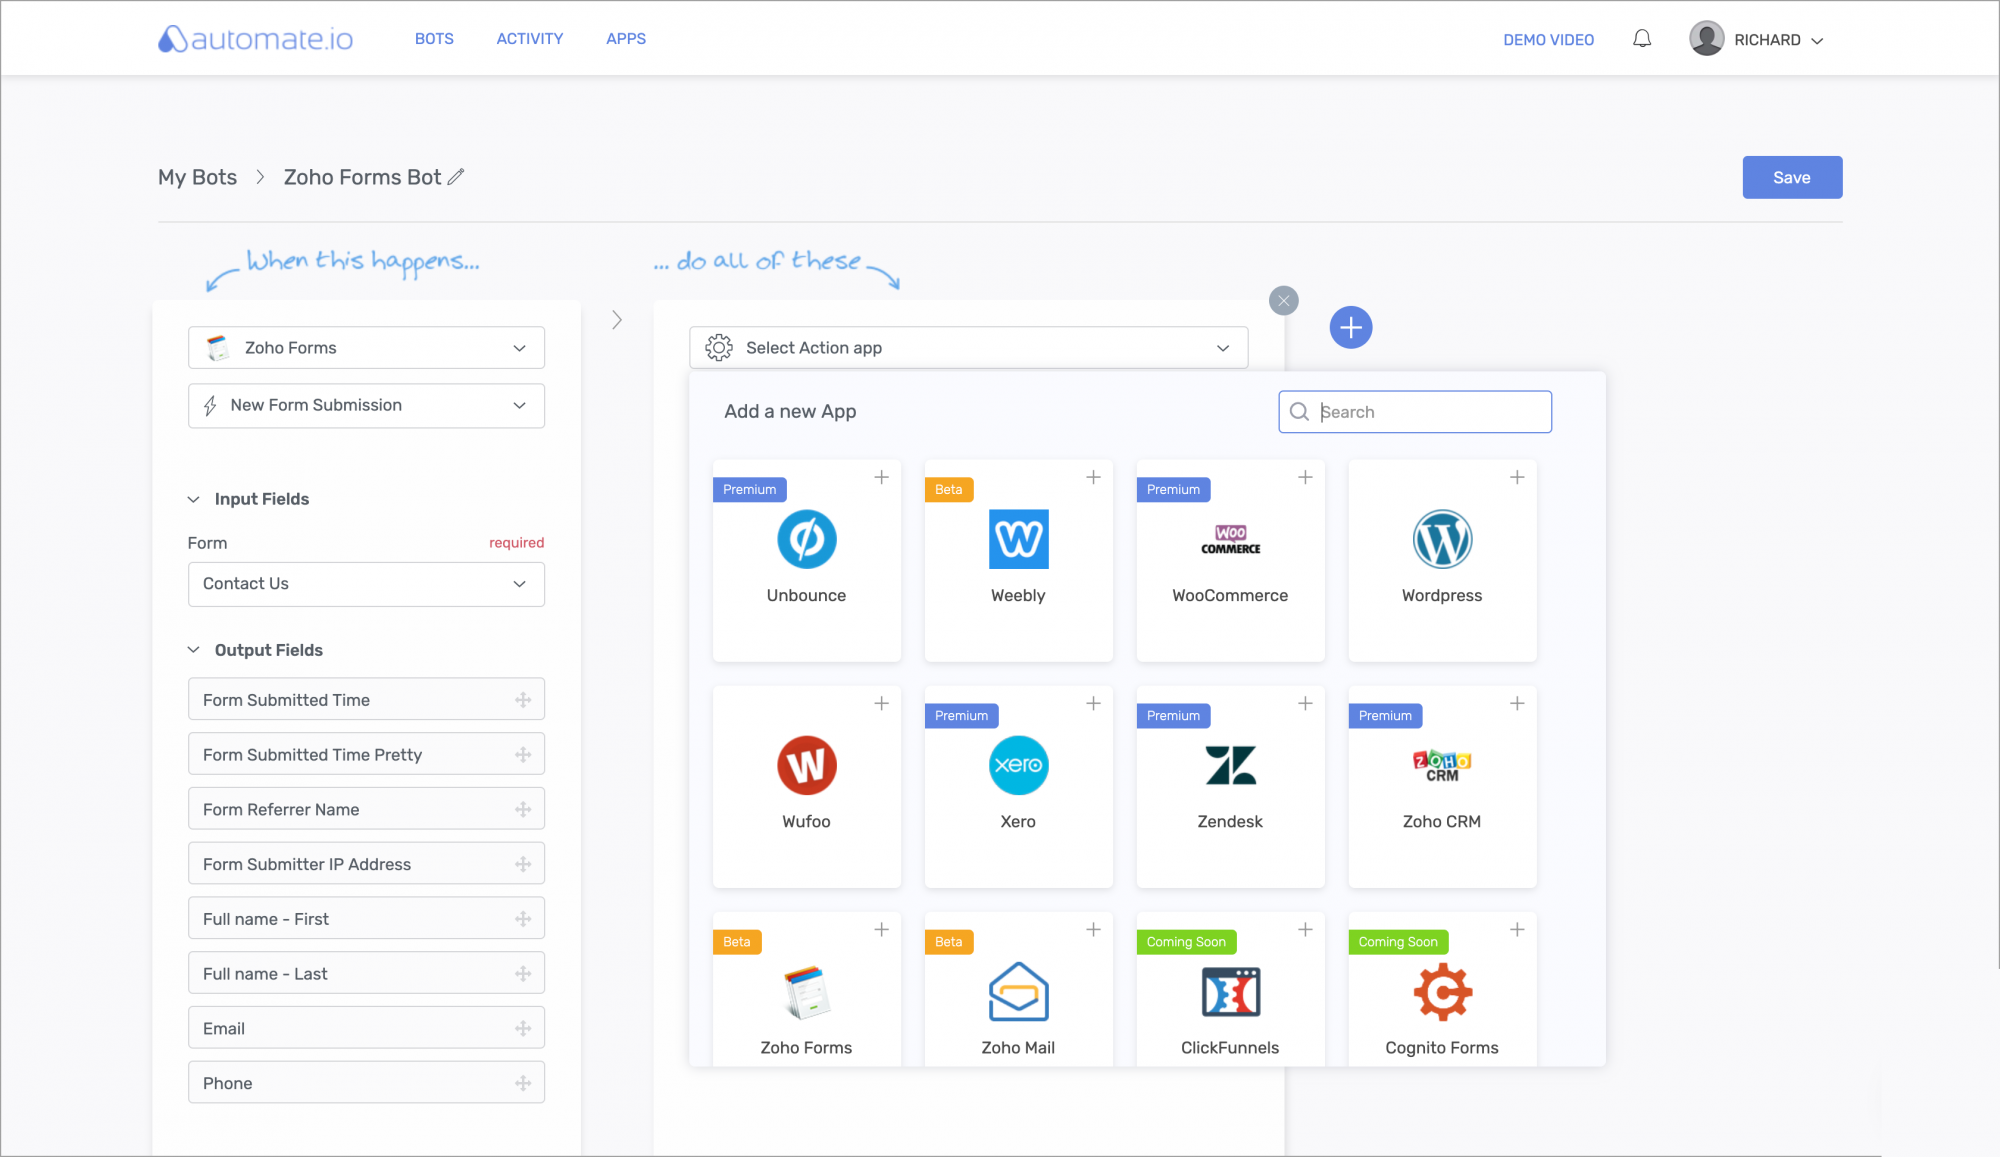Viewport: 2000px width, 1157px height.
Task: Open the Select Action app dropdown
Action: pos(963,346)
